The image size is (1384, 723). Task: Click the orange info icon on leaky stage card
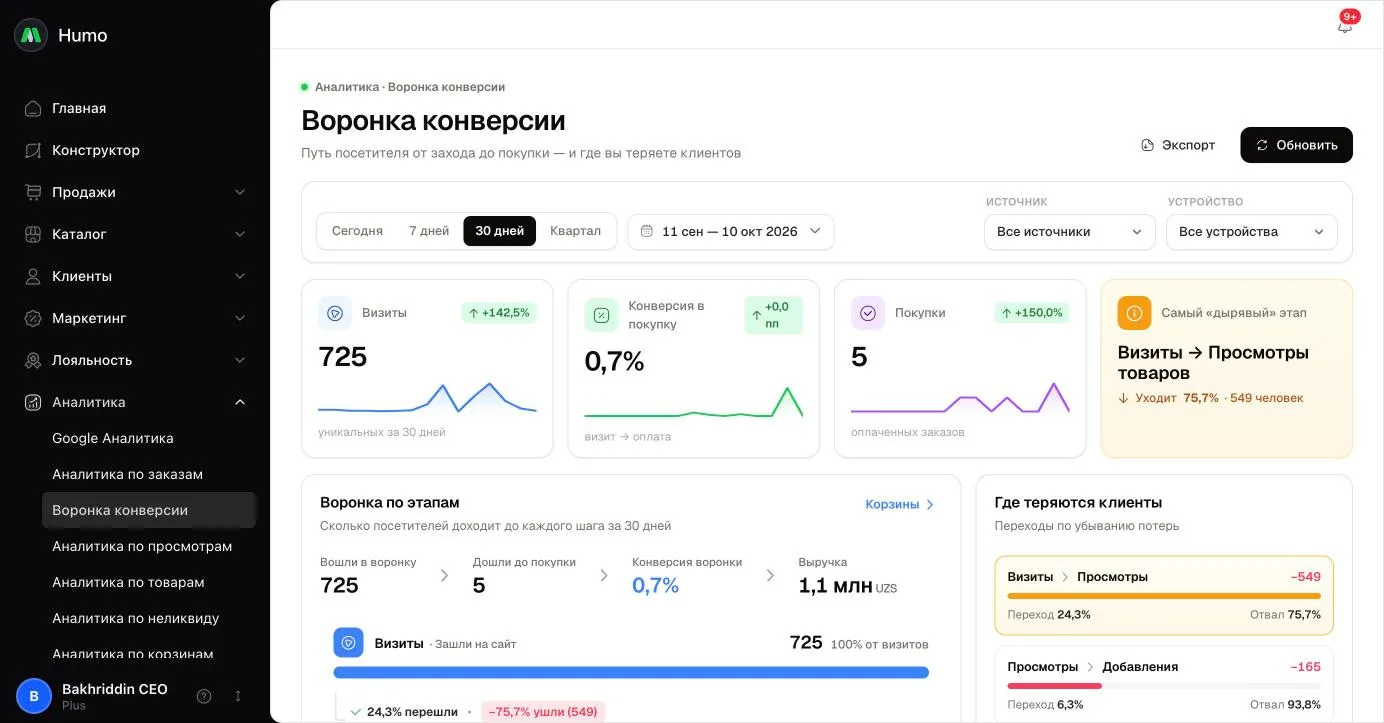click(x=1134, y=313)
